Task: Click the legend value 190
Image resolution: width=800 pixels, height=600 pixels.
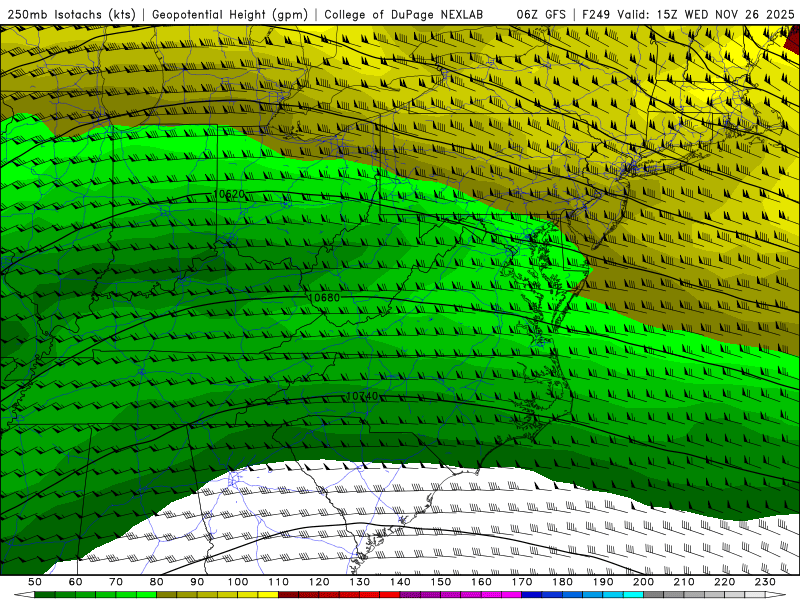Action: [603, 582]
